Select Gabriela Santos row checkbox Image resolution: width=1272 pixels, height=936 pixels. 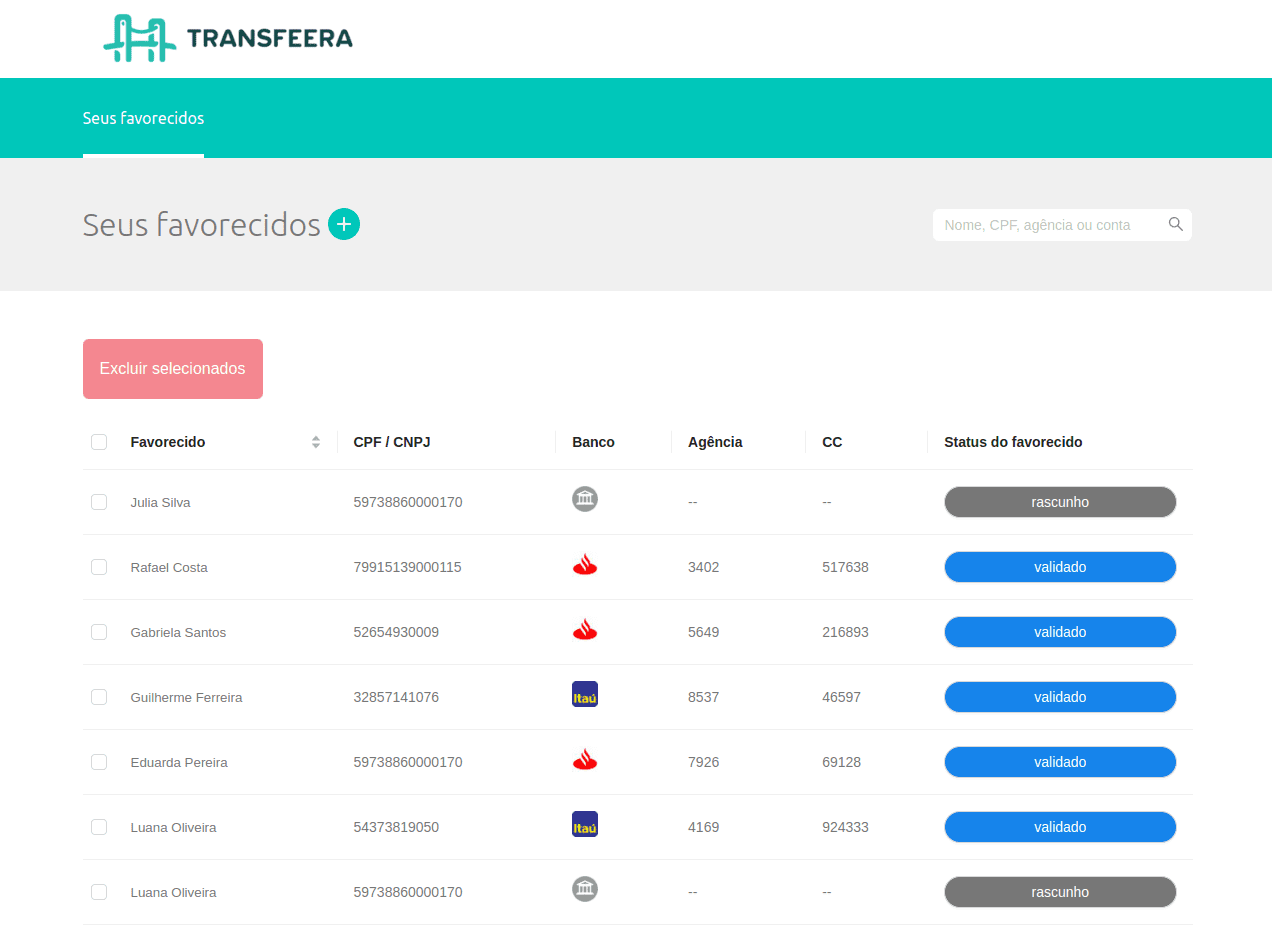99,632
